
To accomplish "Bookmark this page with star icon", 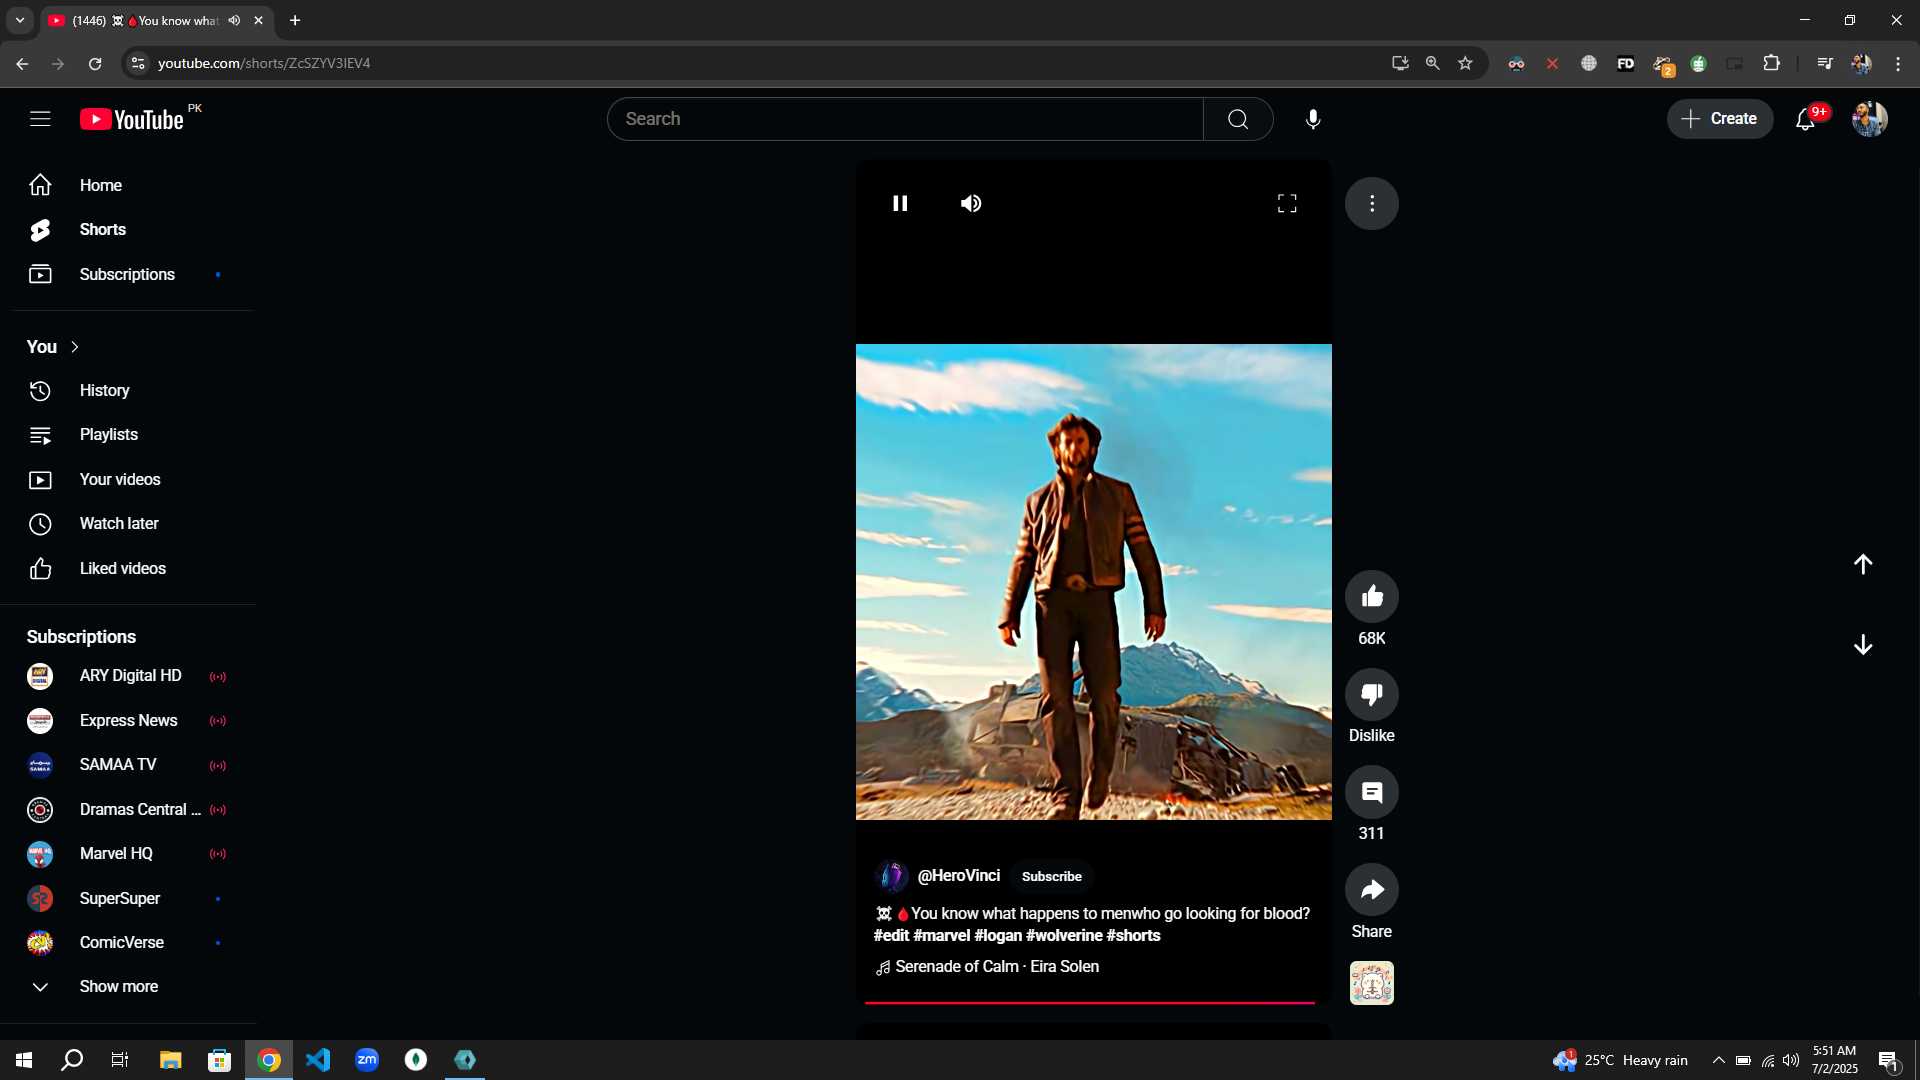I will pyautogui.click(x=1465, y=63).
